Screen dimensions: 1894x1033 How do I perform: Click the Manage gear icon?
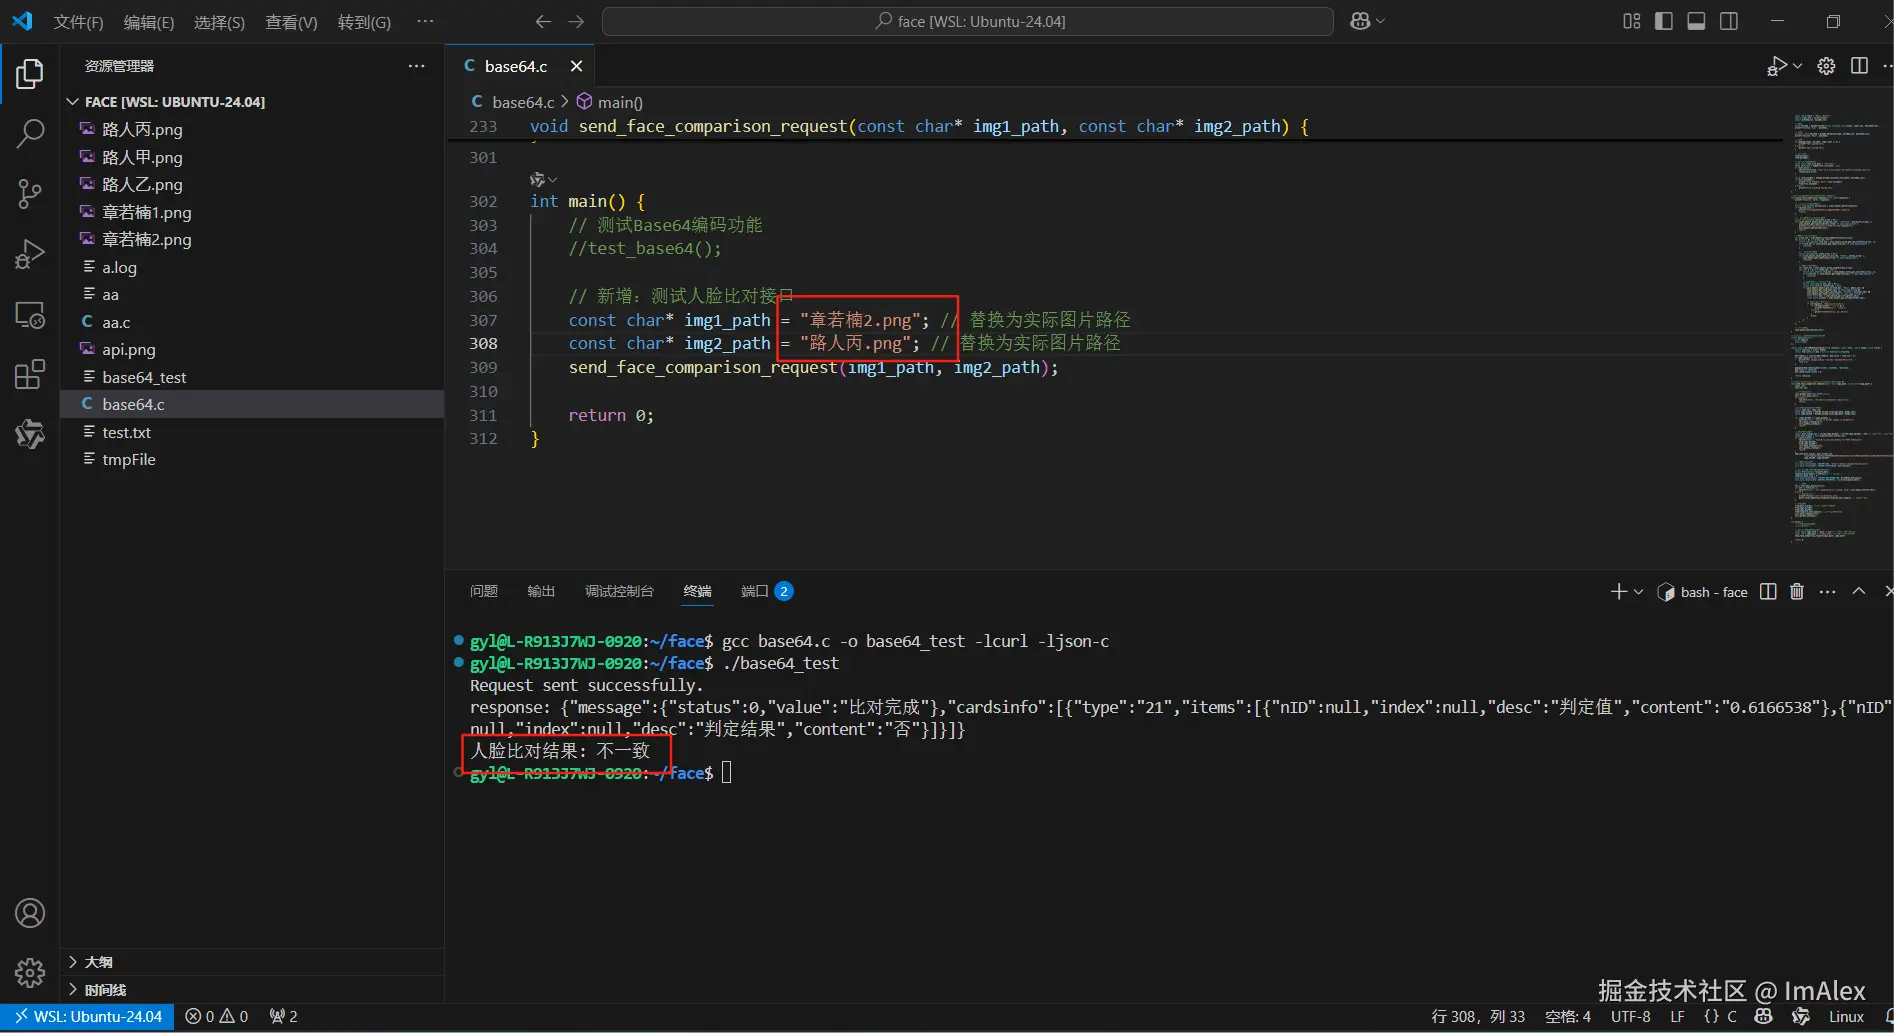(30, 972)
